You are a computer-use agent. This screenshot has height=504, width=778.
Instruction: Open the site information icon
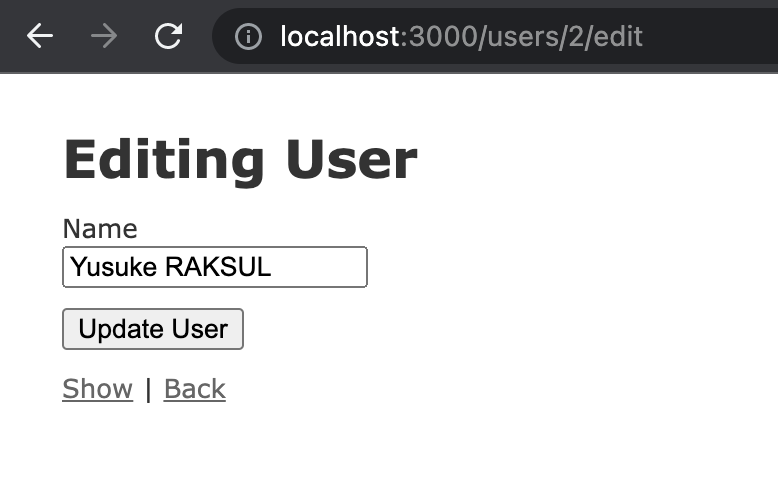pyautogui.click(x=248, y=36)
